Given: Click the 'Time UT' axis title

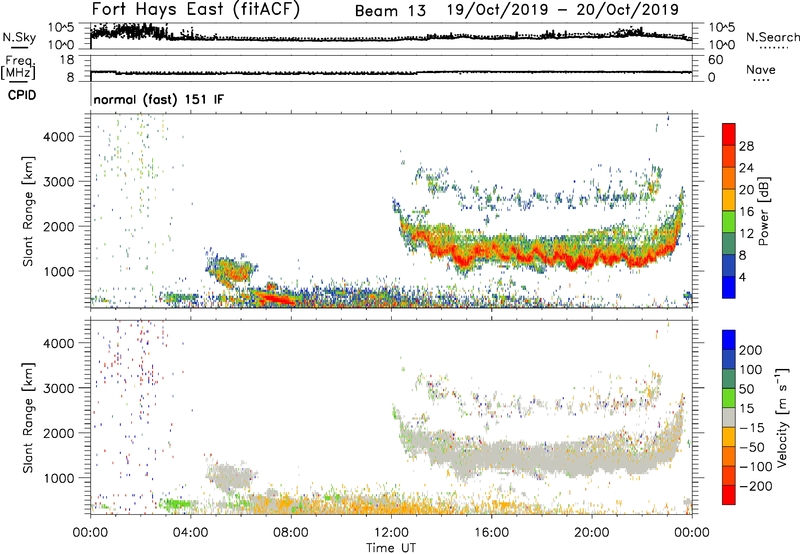Looking at the screenshot, I should tap(391, 548).
